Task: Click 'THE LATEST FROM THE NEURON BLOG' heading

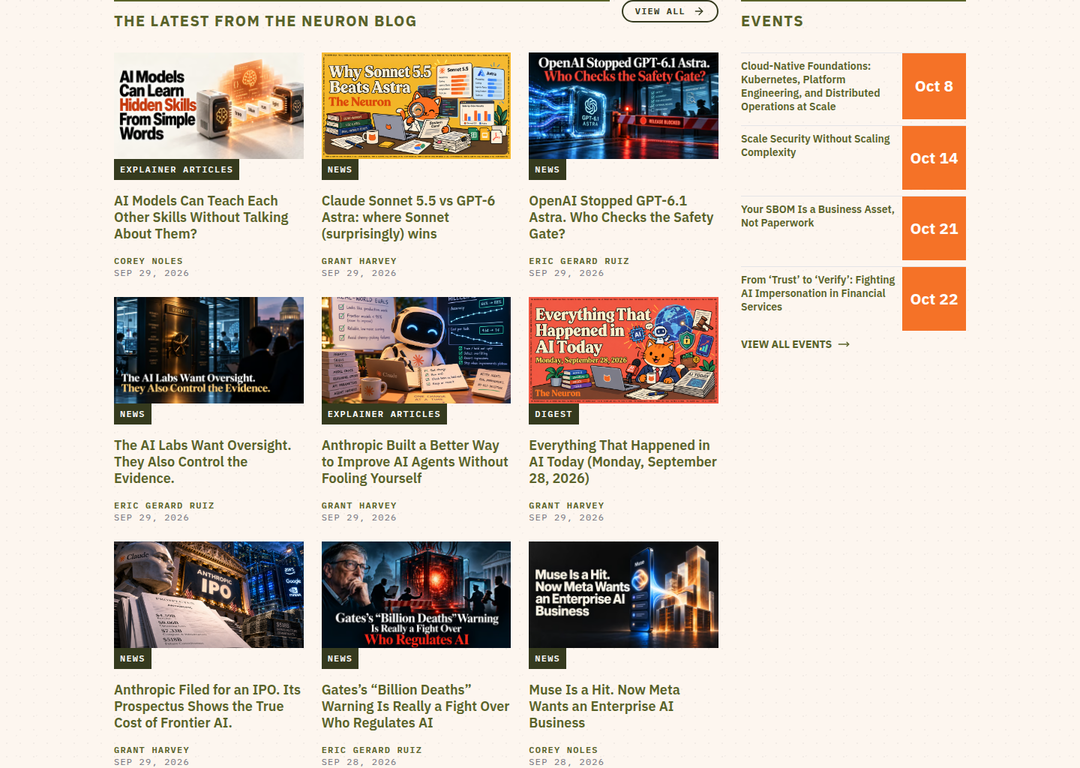Action: coord(265,21)
